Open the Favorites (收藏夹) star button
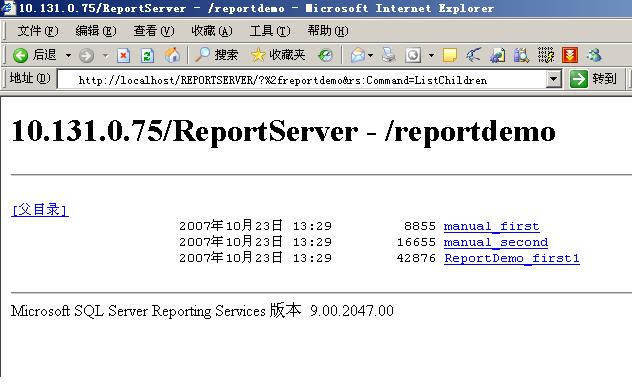This screenshot has width=632, height=384. pyautogui.click(x=278, y=55)
